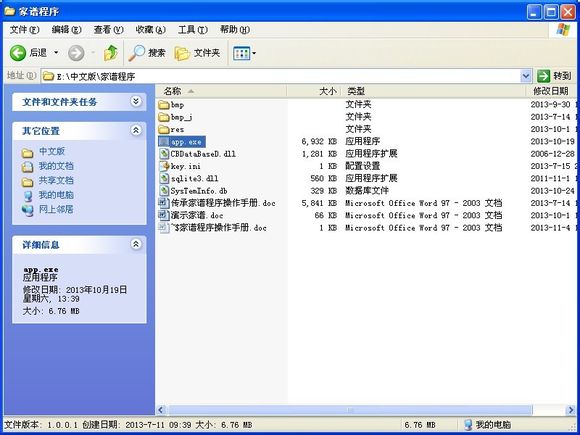Expand the 文件和文件夹任务 panel
The height and width of the screenshot is (435, 580).
click(x=136, y=101)
